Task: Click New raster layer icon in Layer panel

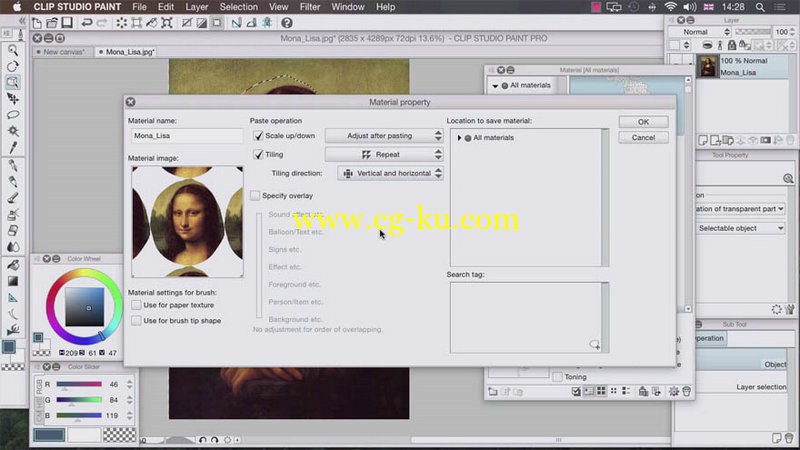Action: click(703, 140)
